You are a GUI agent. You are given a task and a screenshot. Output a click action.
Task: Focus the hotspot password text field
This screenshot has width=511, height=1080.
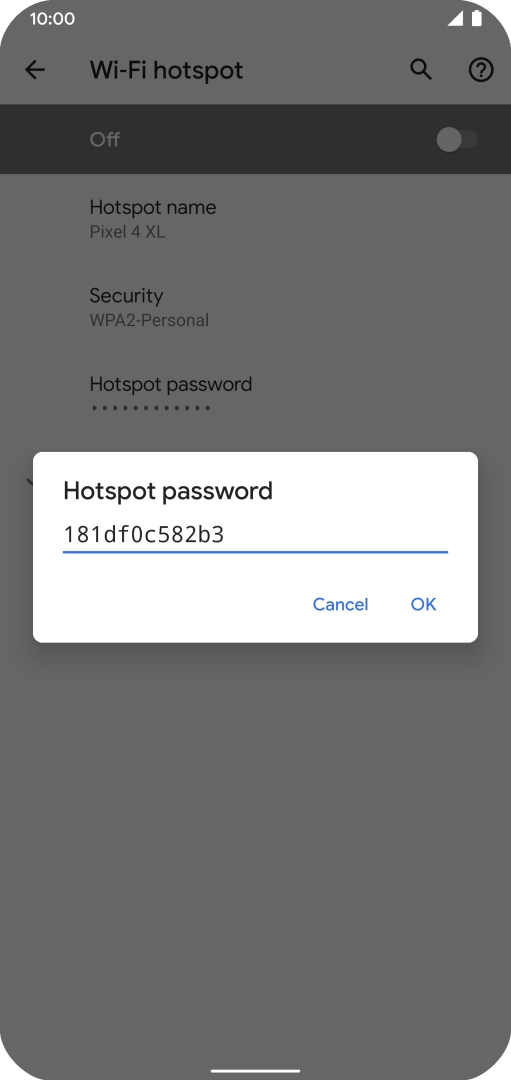coord(256,535)
